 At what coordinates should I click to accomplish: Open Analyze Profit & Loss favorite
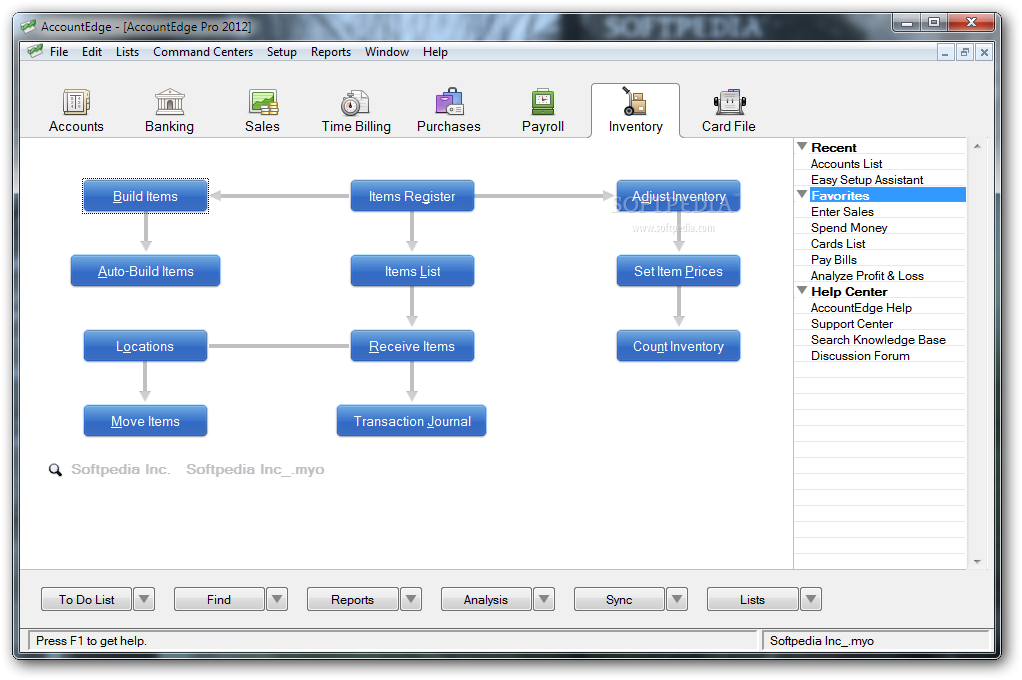click(867, 276)
